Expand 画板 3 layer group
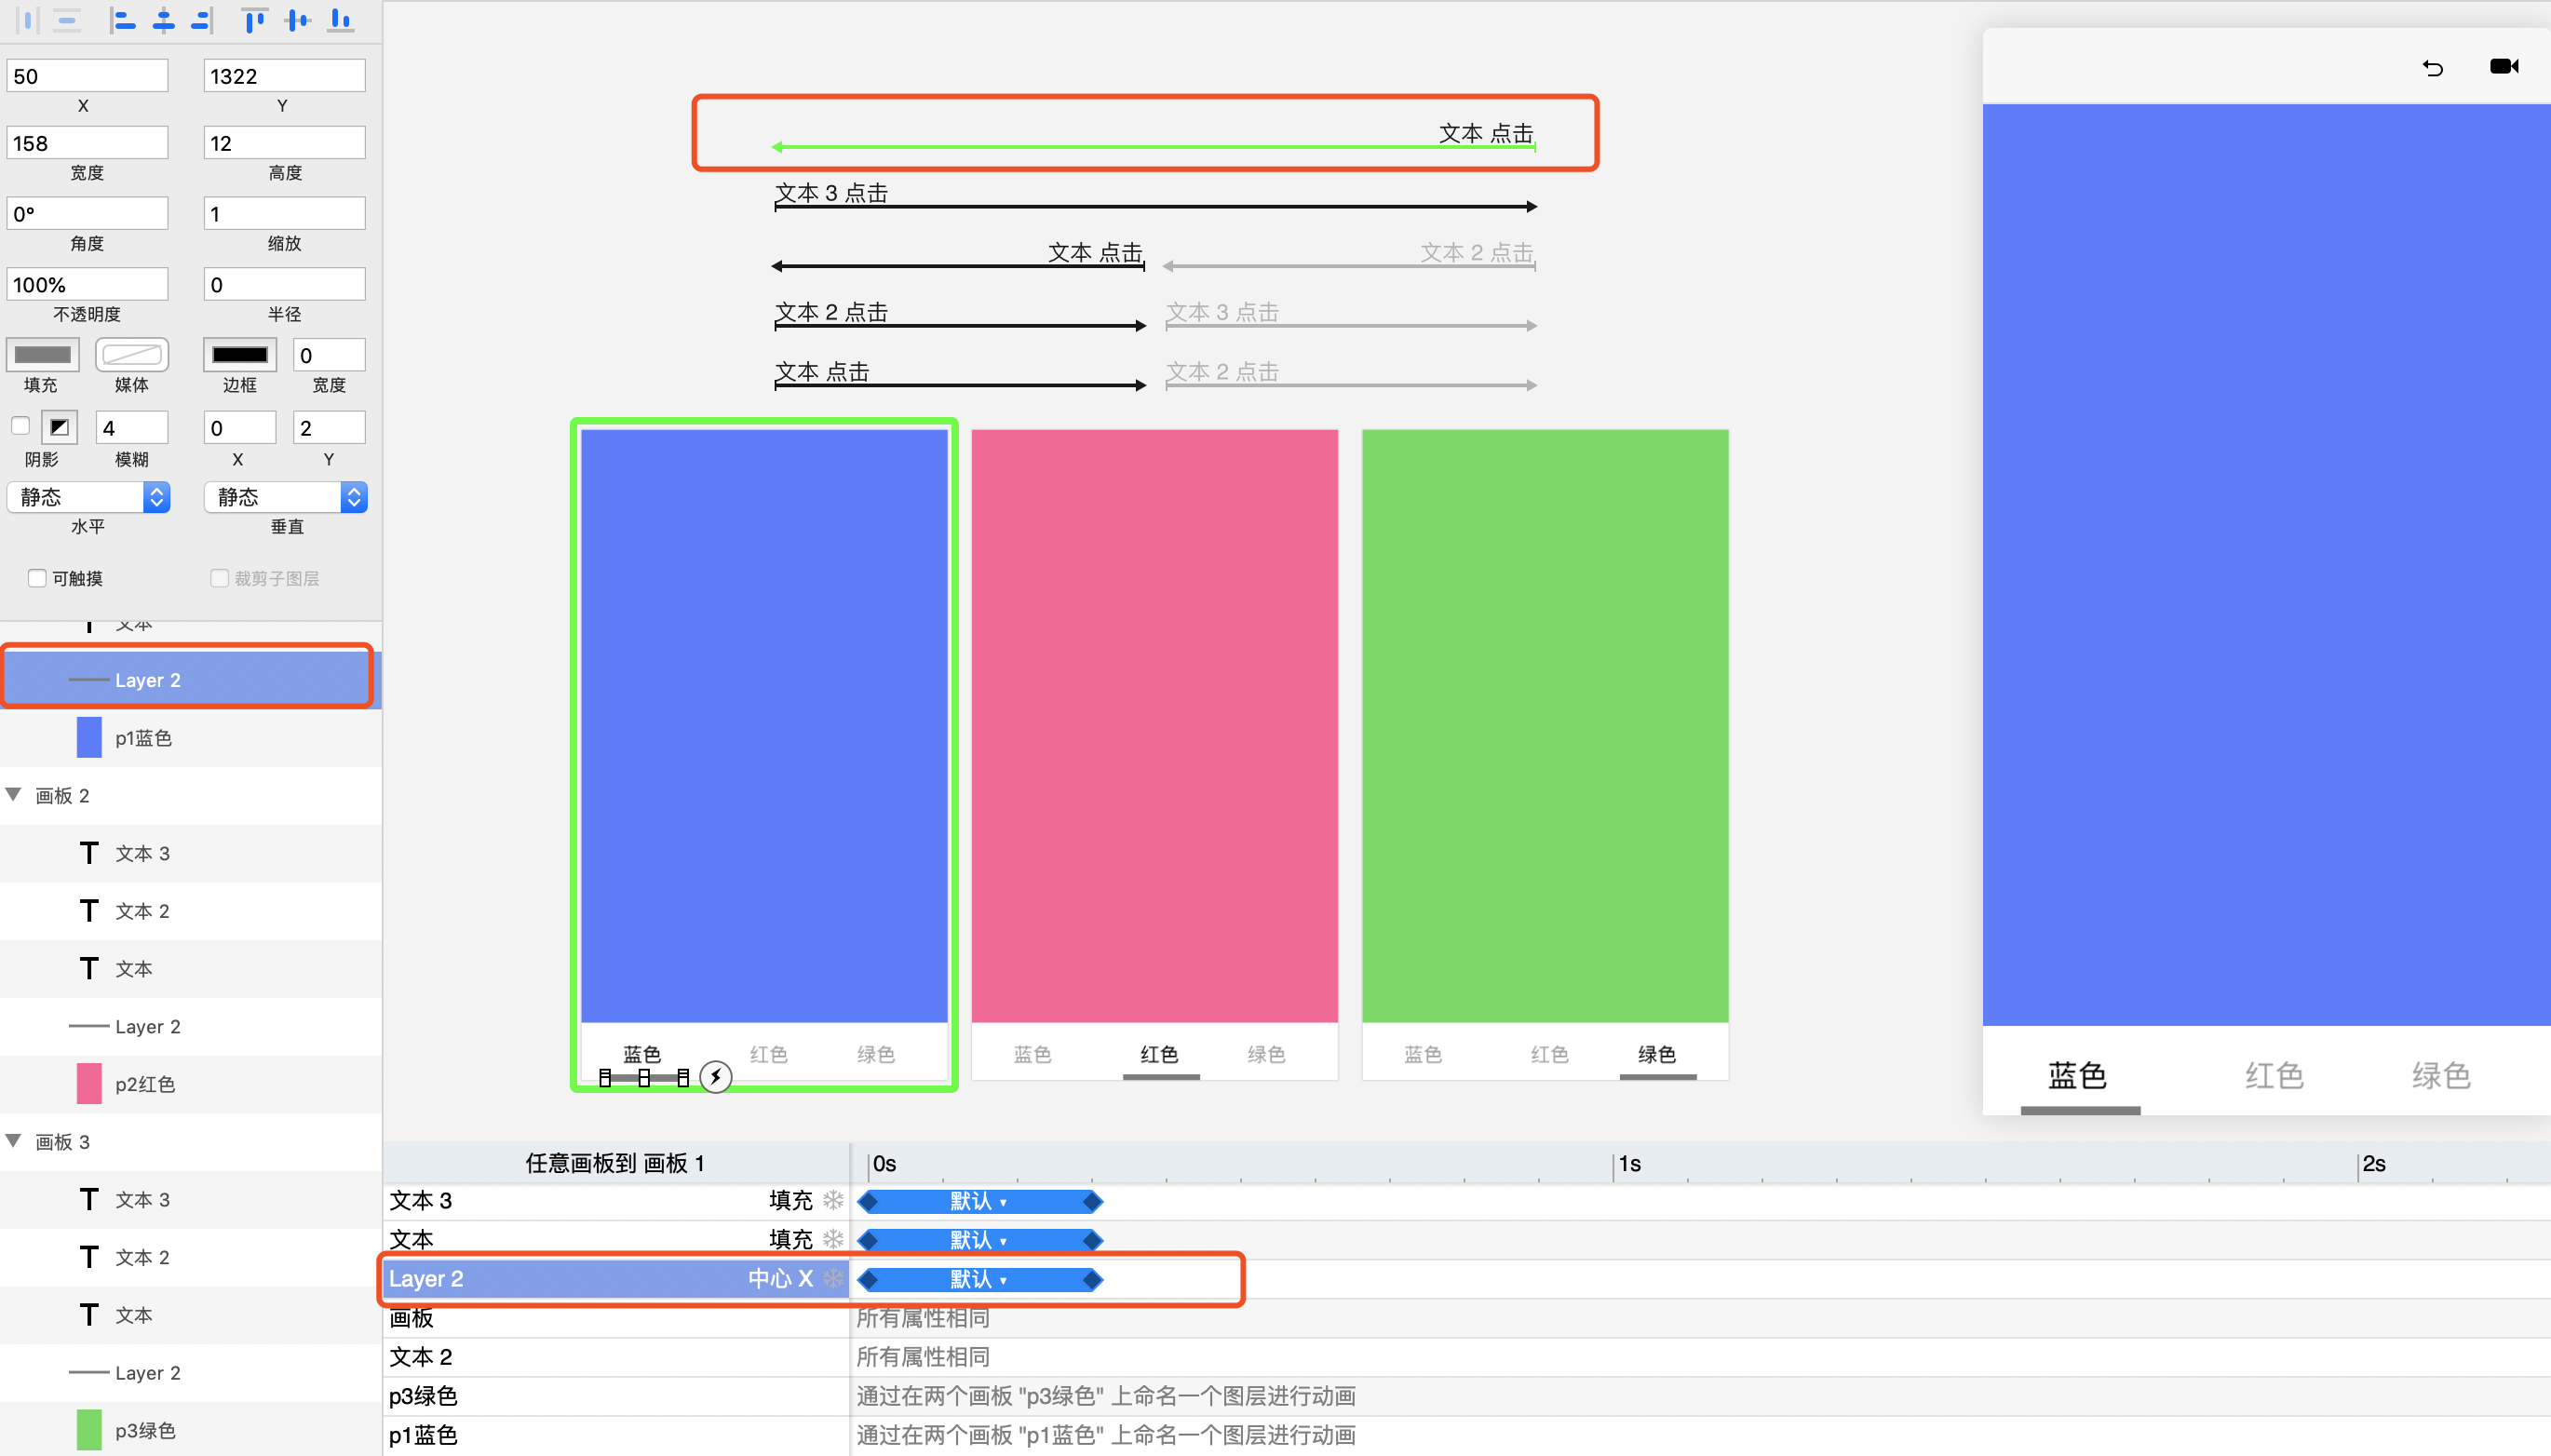This screenshot has height=1456, width=2551. coord(16,1140)
